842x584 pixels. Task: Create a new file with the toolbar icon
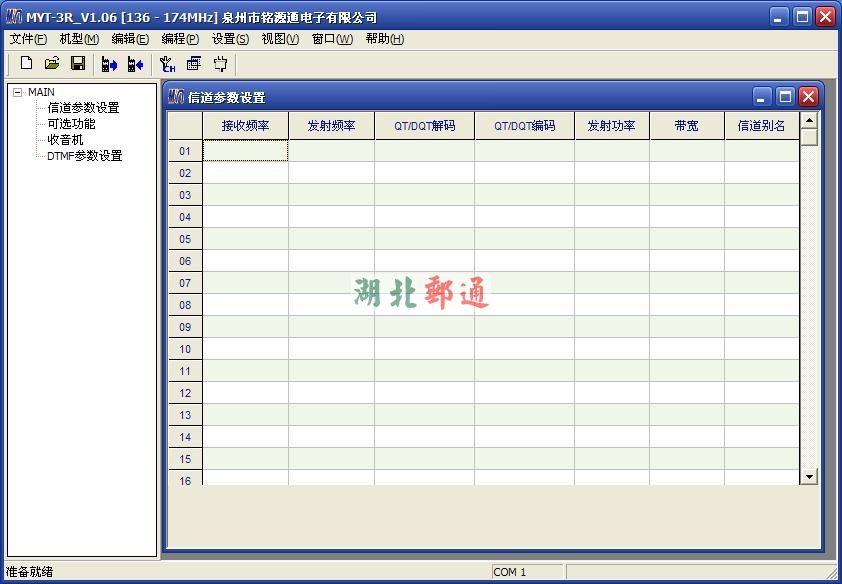pos(26,64)
